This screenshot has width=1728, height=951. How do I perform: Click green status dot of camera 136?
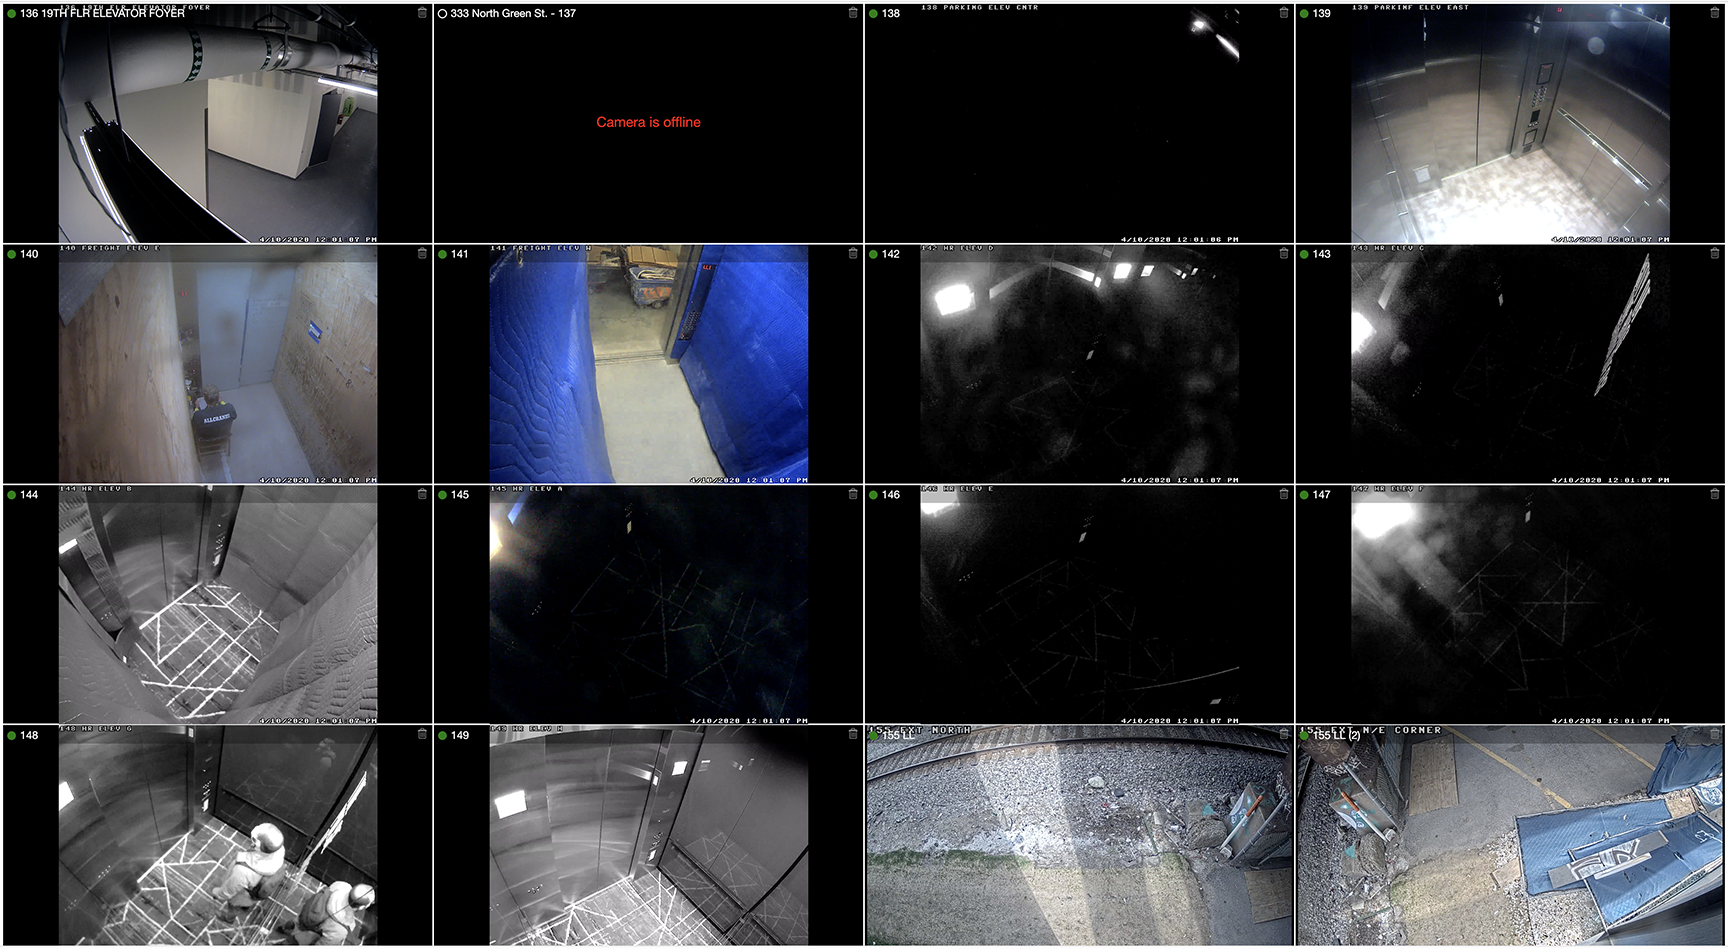coord(12,14)
